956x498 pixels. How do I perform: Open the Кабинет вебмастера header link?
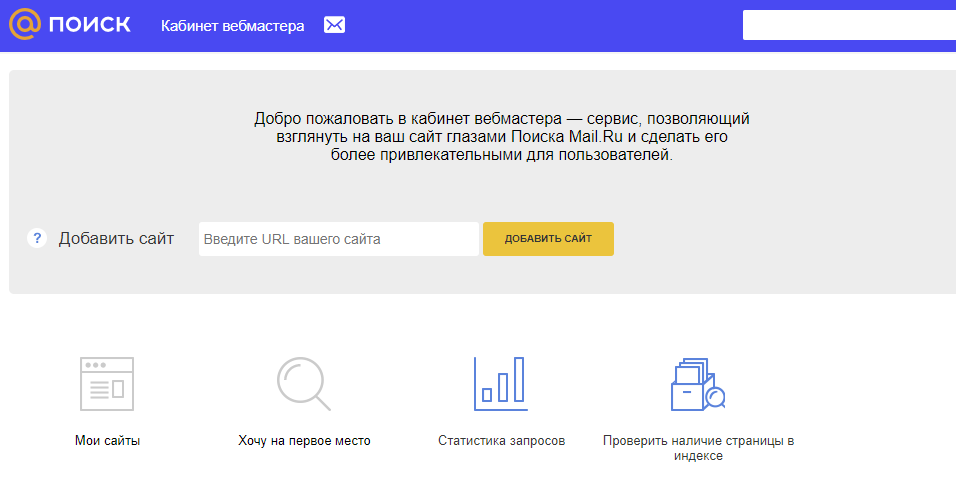click(x=232, y=26)
